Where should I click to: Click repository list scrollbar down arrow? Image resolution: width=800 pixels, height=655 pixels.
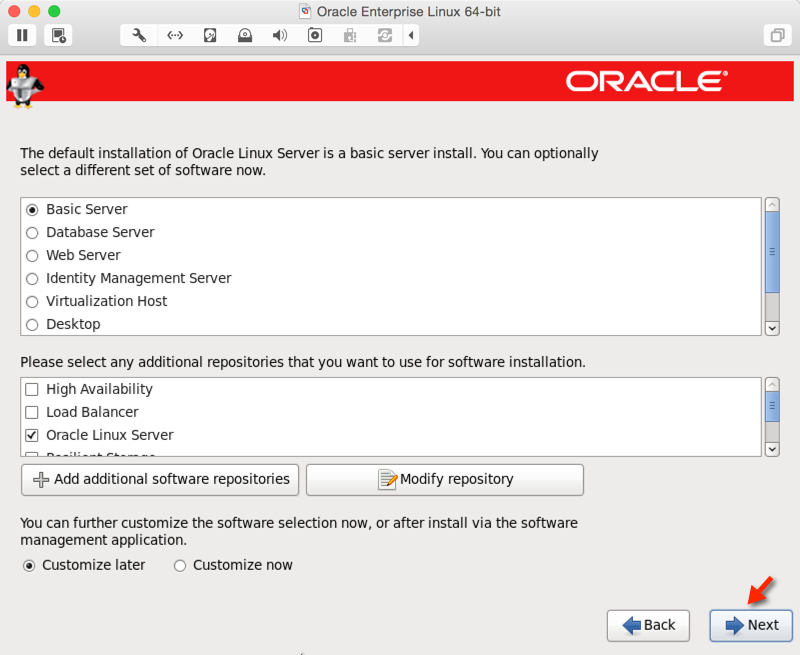(x=772, y=449)
